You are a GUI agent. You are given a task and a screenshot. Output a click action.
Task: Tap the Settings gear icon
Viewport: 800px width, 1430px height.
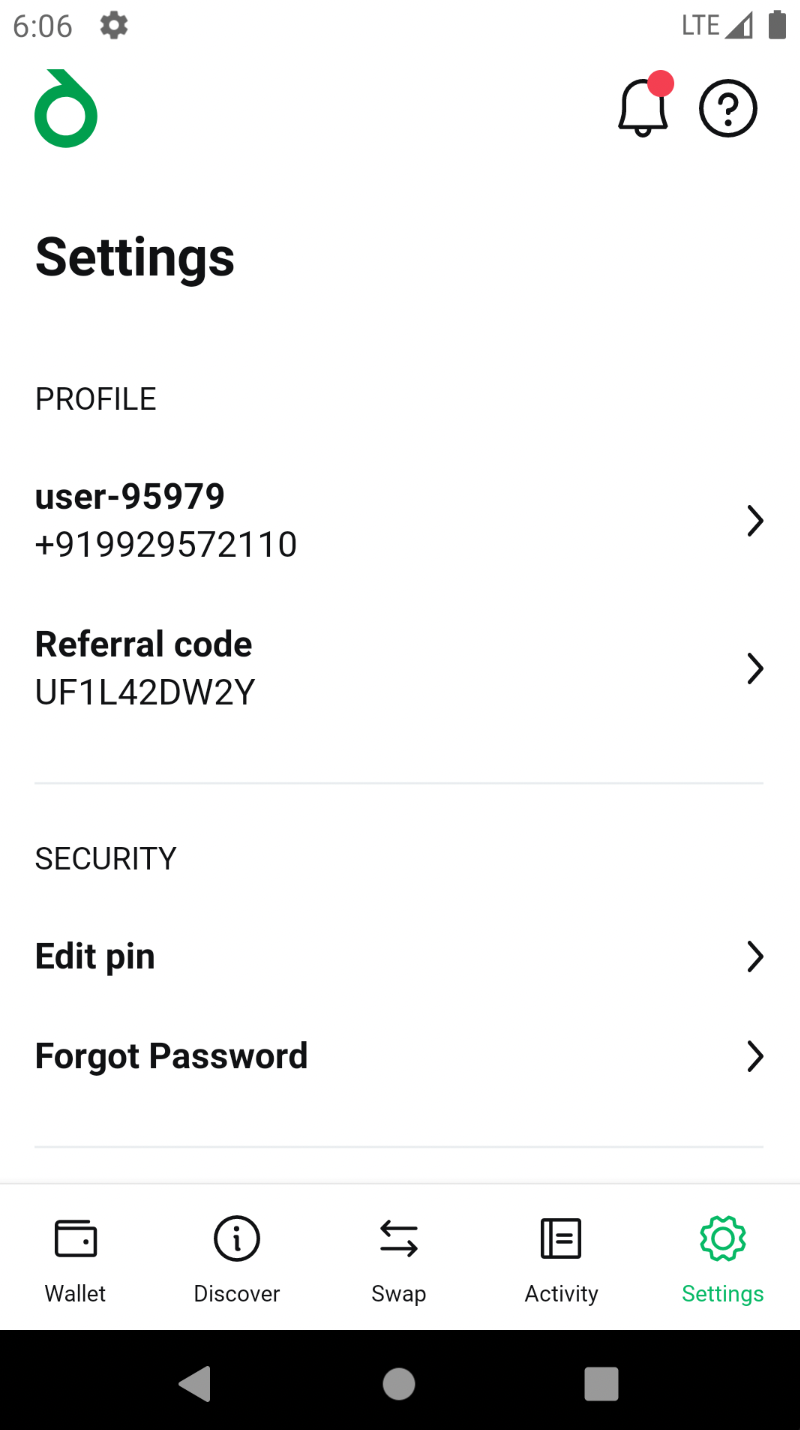(723, 1239)
